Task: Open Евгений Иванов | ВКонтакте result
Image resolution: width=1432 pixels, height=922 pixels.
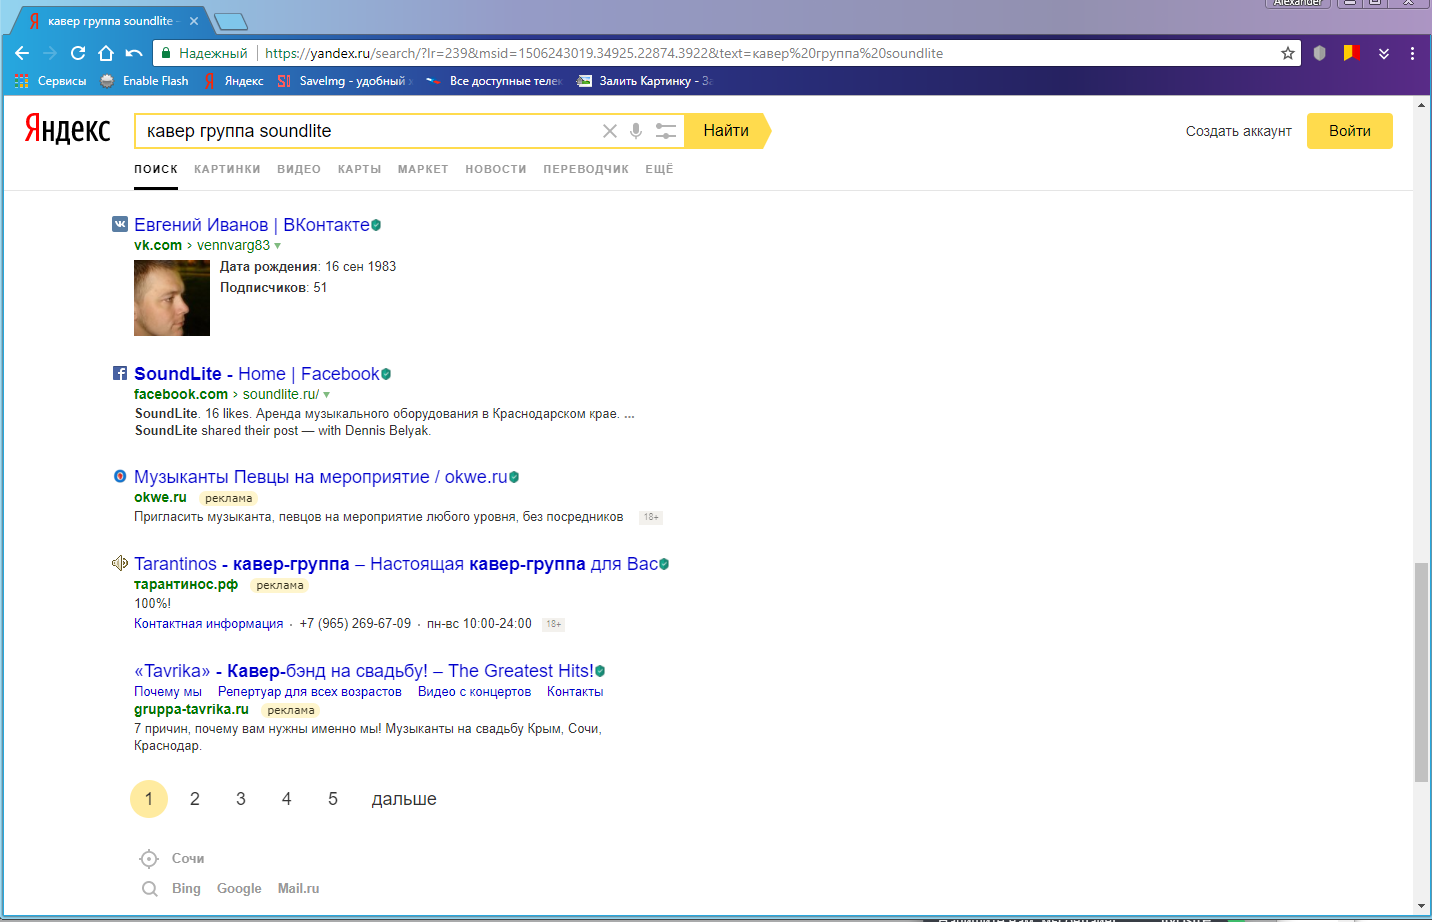Action: coord(252,225)
